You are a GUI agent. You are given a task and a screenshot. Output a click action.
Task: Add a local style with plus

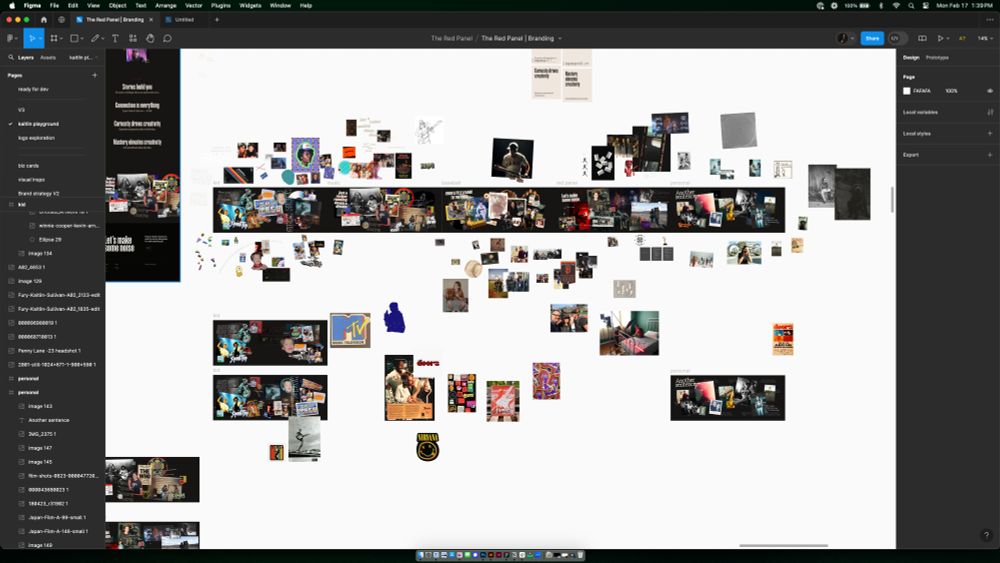990,133
